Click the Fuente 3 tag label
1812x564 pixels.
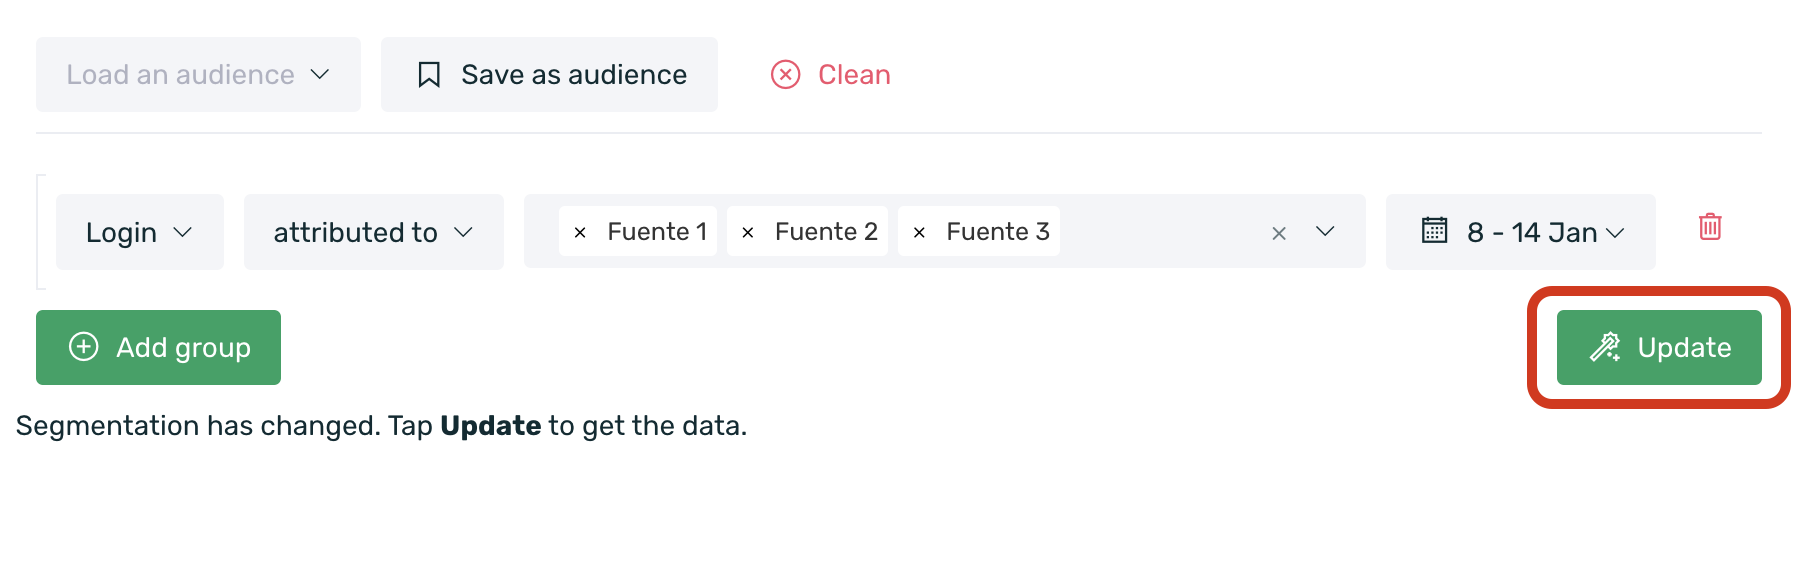coord(998,232)
